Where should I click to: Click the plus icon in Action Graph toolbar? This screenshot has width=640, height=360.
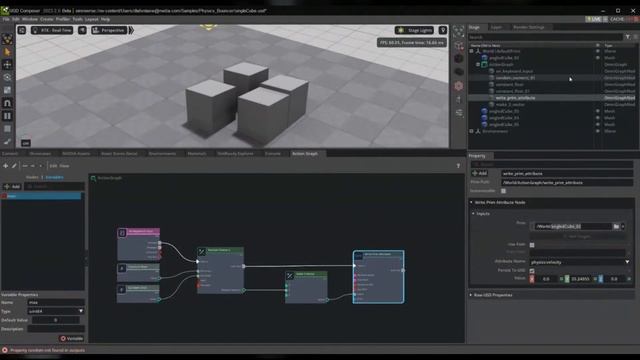[5, 166]
